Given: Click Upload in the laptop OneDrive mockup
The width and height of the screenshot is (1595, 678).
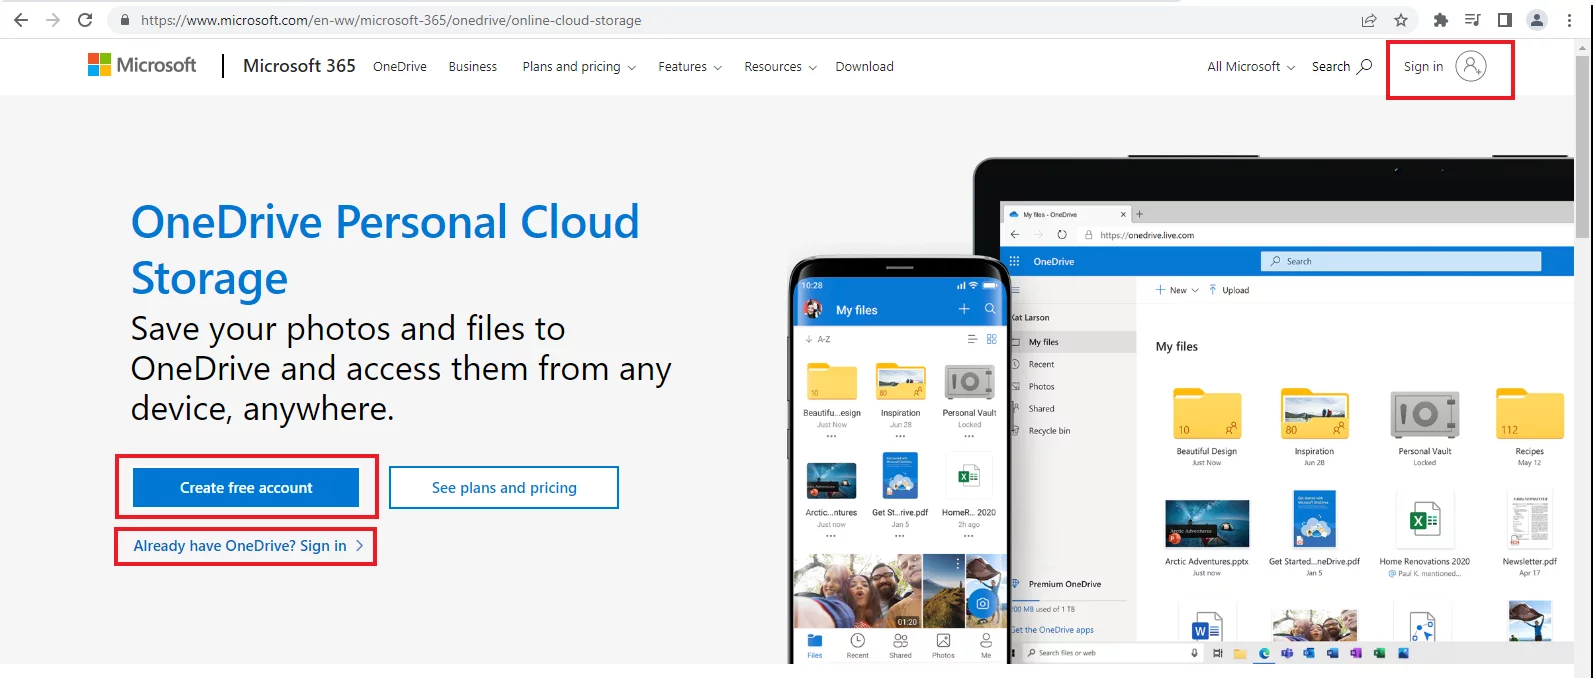Looking at the screenshot, I should click(1229, 290).
